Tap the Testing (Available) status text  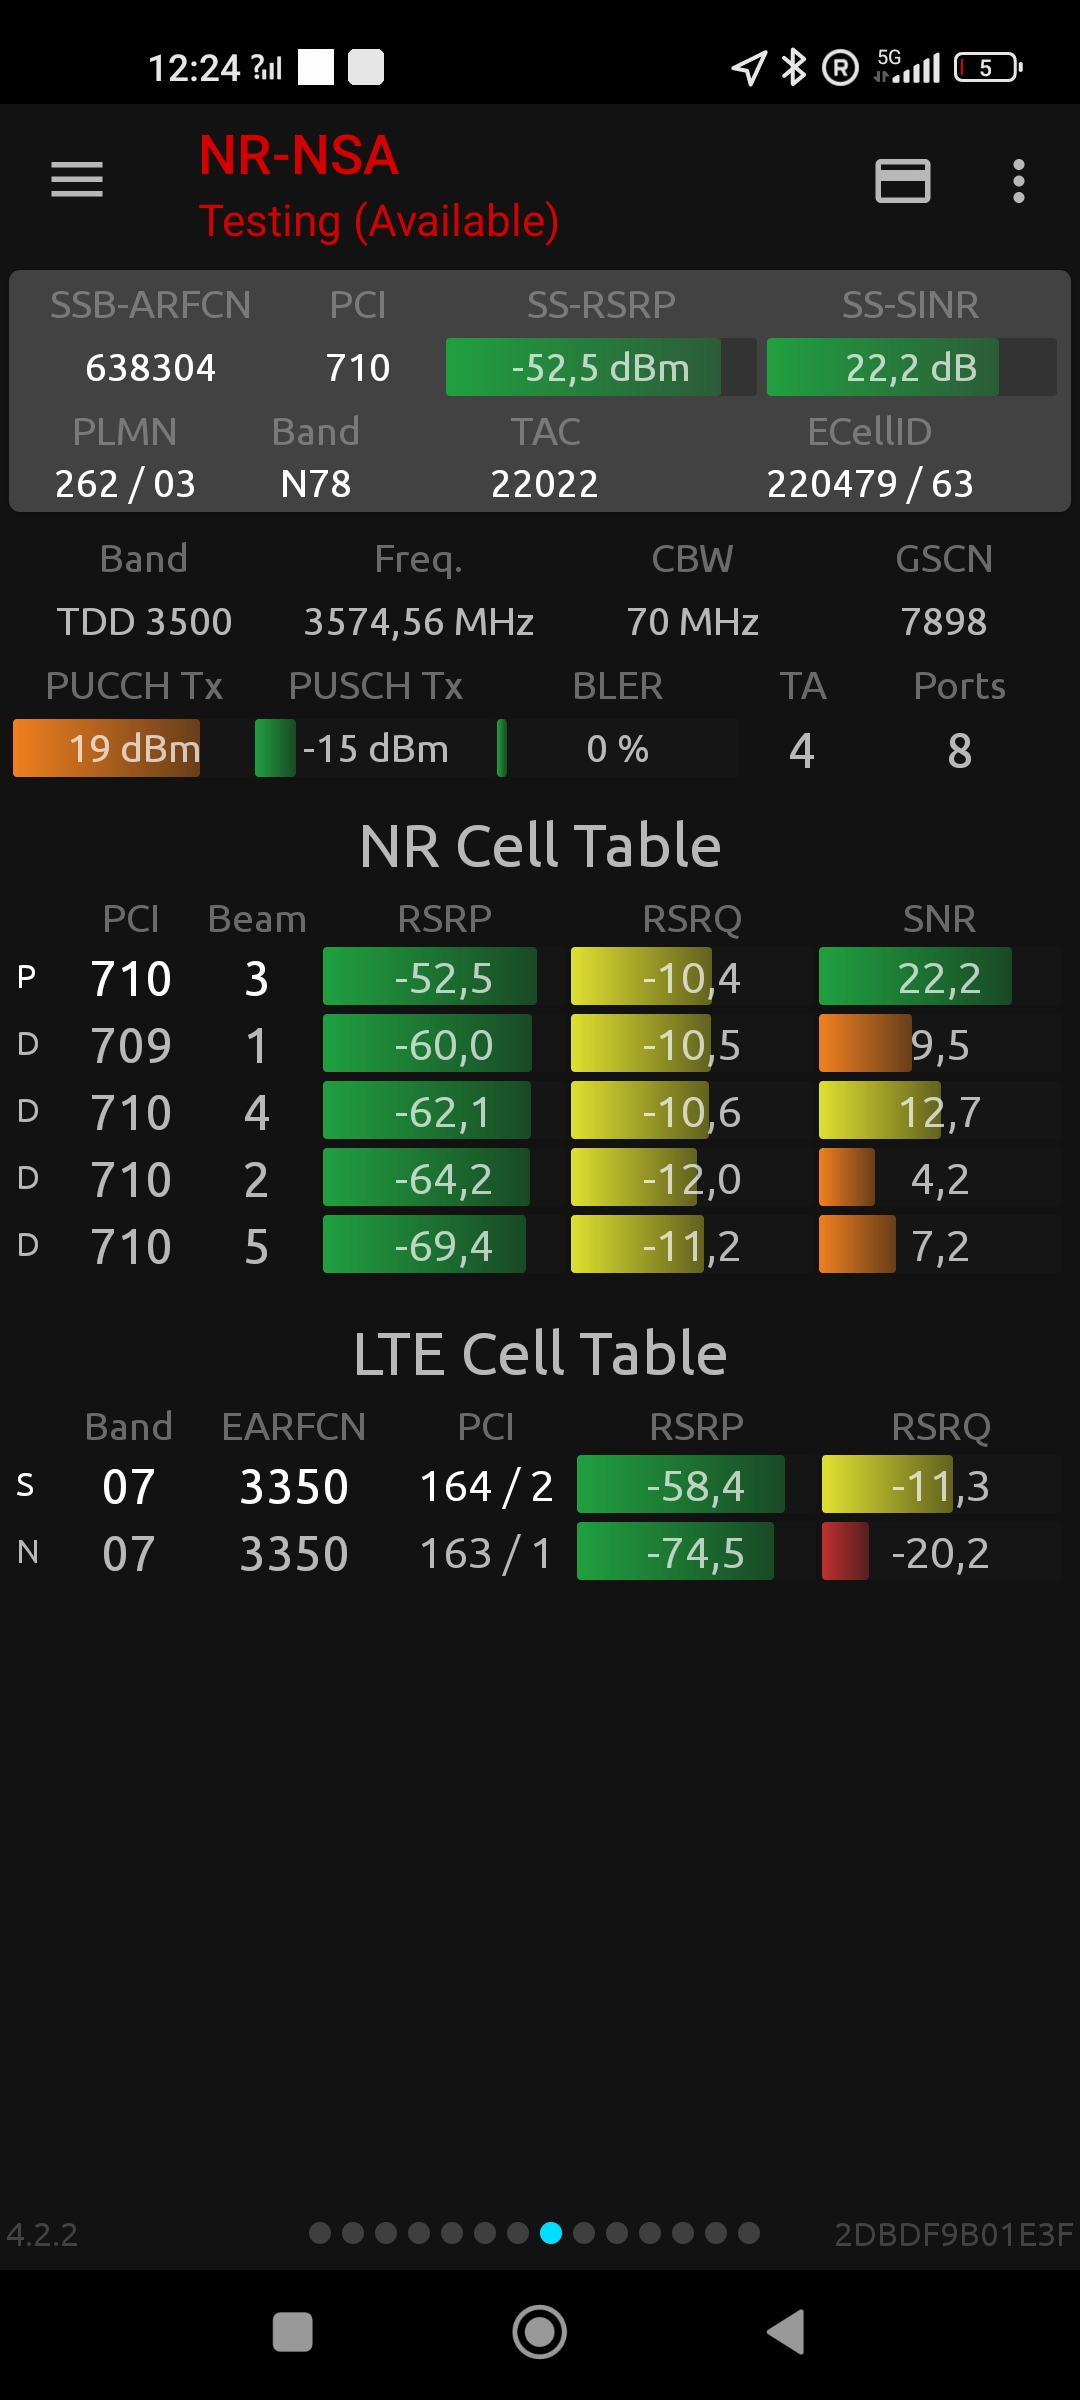point(378,221)
